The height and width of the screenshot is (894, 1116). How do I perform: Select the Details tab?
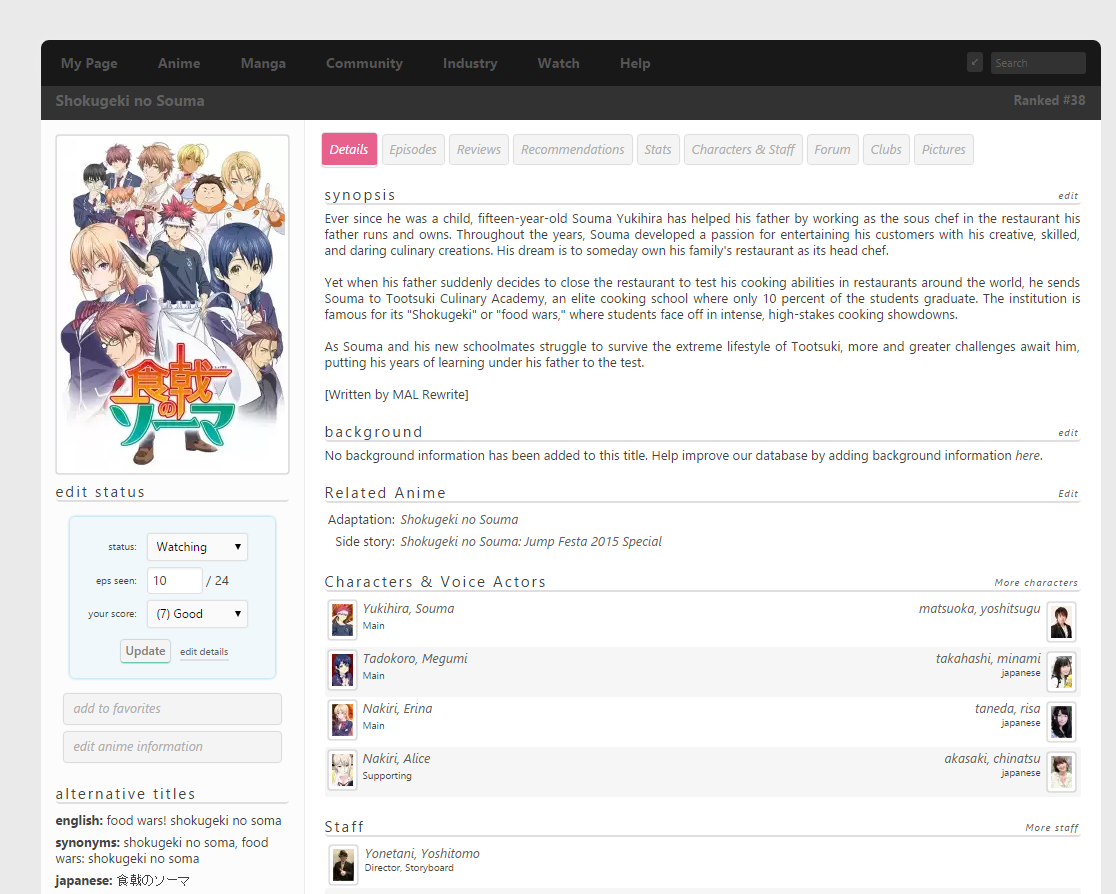(x=349, y=149)
